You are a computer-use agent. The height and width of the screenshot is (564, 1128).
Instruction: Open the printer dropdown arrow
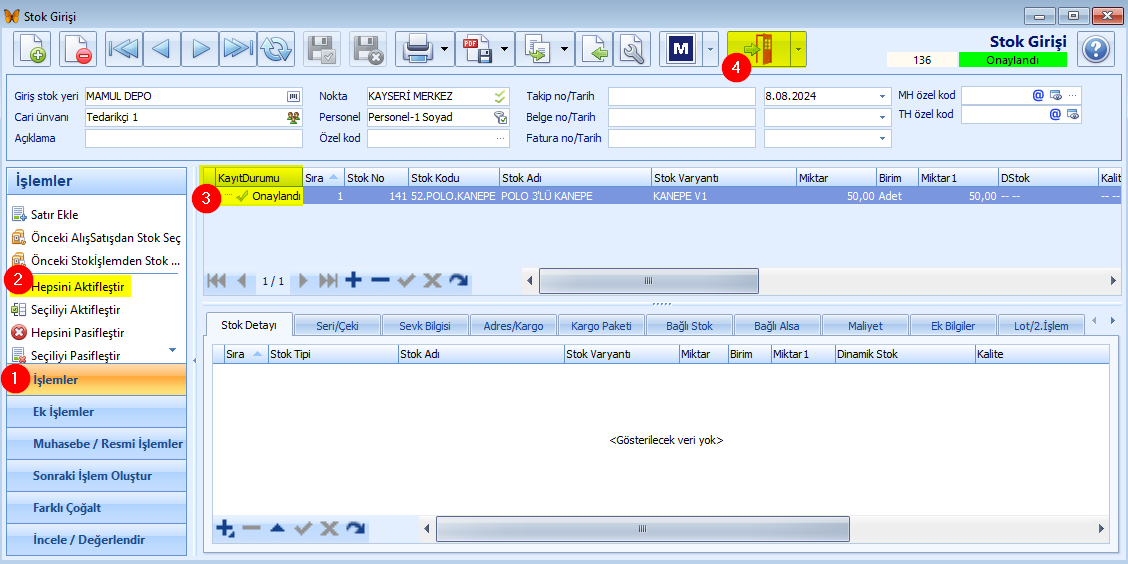(445, 50)
